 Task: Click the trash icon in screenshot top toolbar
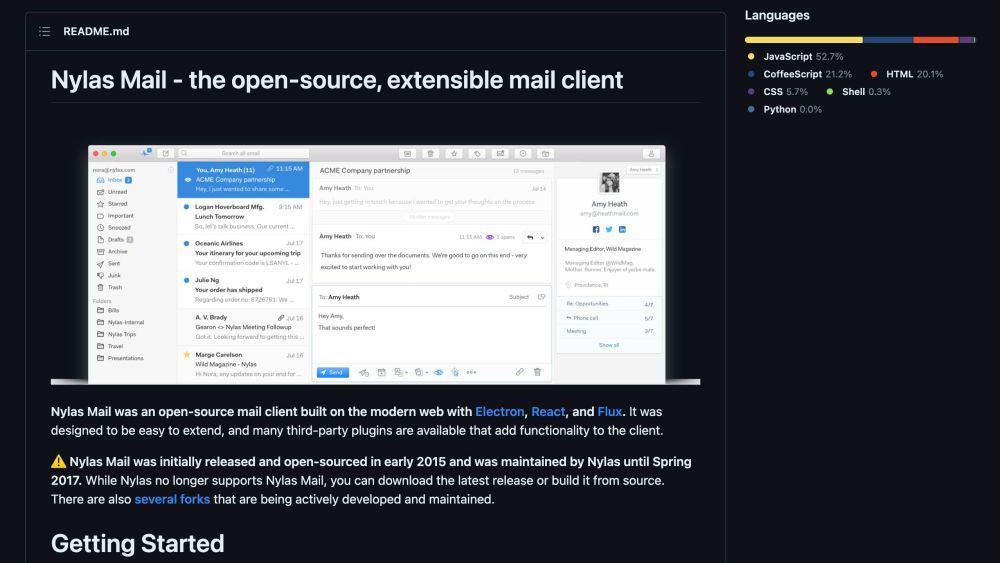(x=430, y=154)
